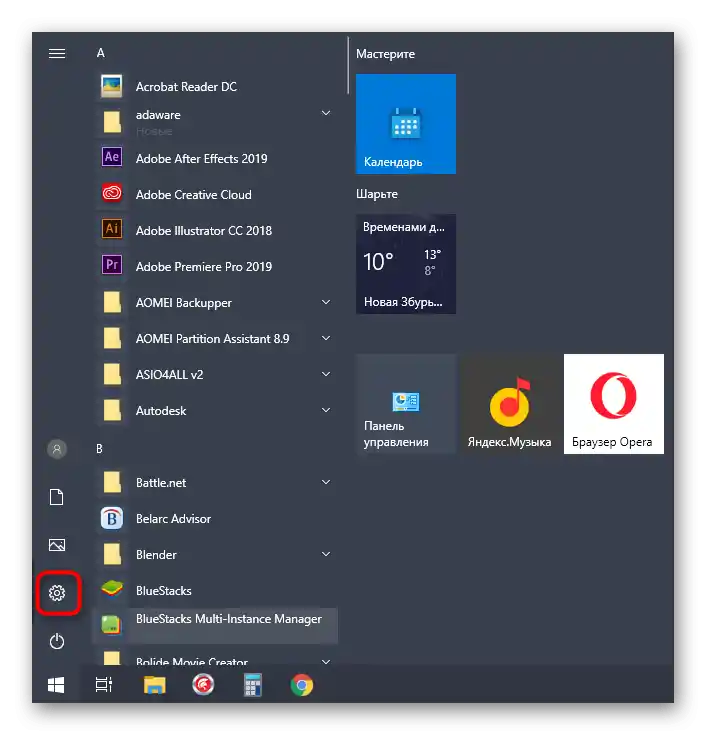Click the adaware folder icon
706x735 pixels.
112,122
